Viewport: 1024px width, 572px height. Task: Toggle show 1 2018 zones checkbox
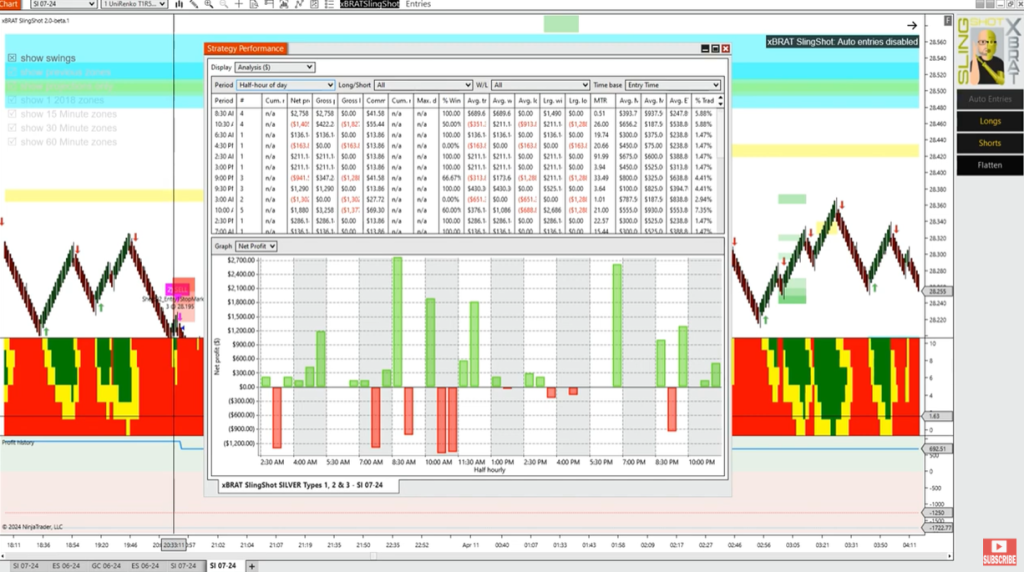(x=12, y=100)
